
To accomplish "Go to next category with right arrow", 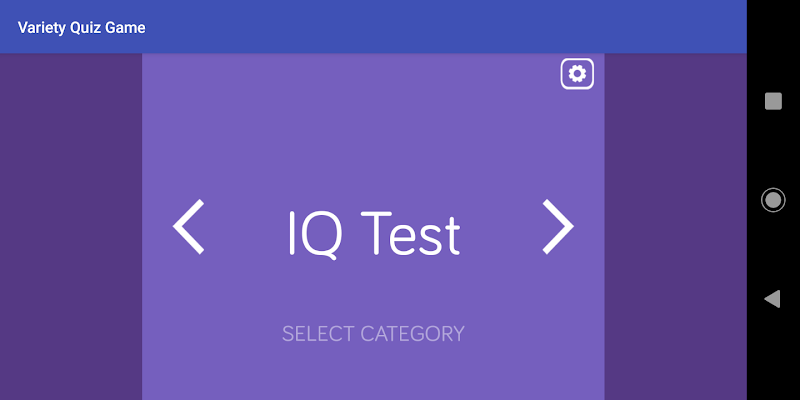I will pyautogui.click(x=558, y=226).
